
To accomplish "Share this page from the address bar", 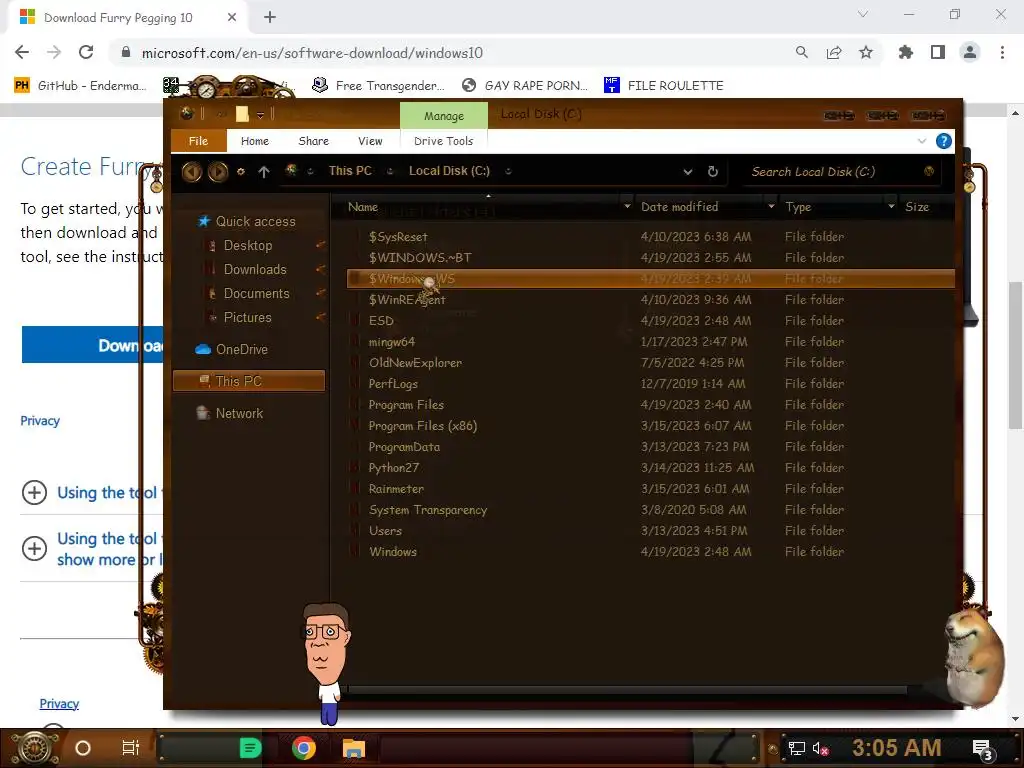I will click(834, 53).
